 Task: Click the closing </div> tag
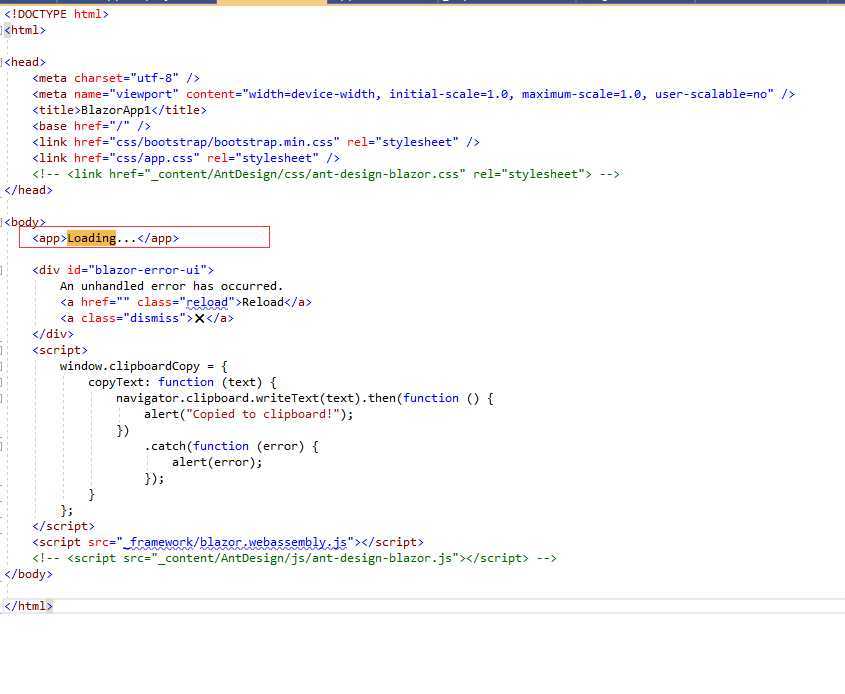53,334
